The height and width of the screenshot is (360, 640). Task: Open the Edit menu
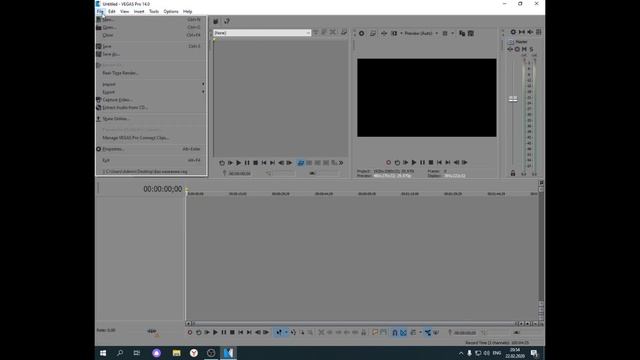(111, 11)
